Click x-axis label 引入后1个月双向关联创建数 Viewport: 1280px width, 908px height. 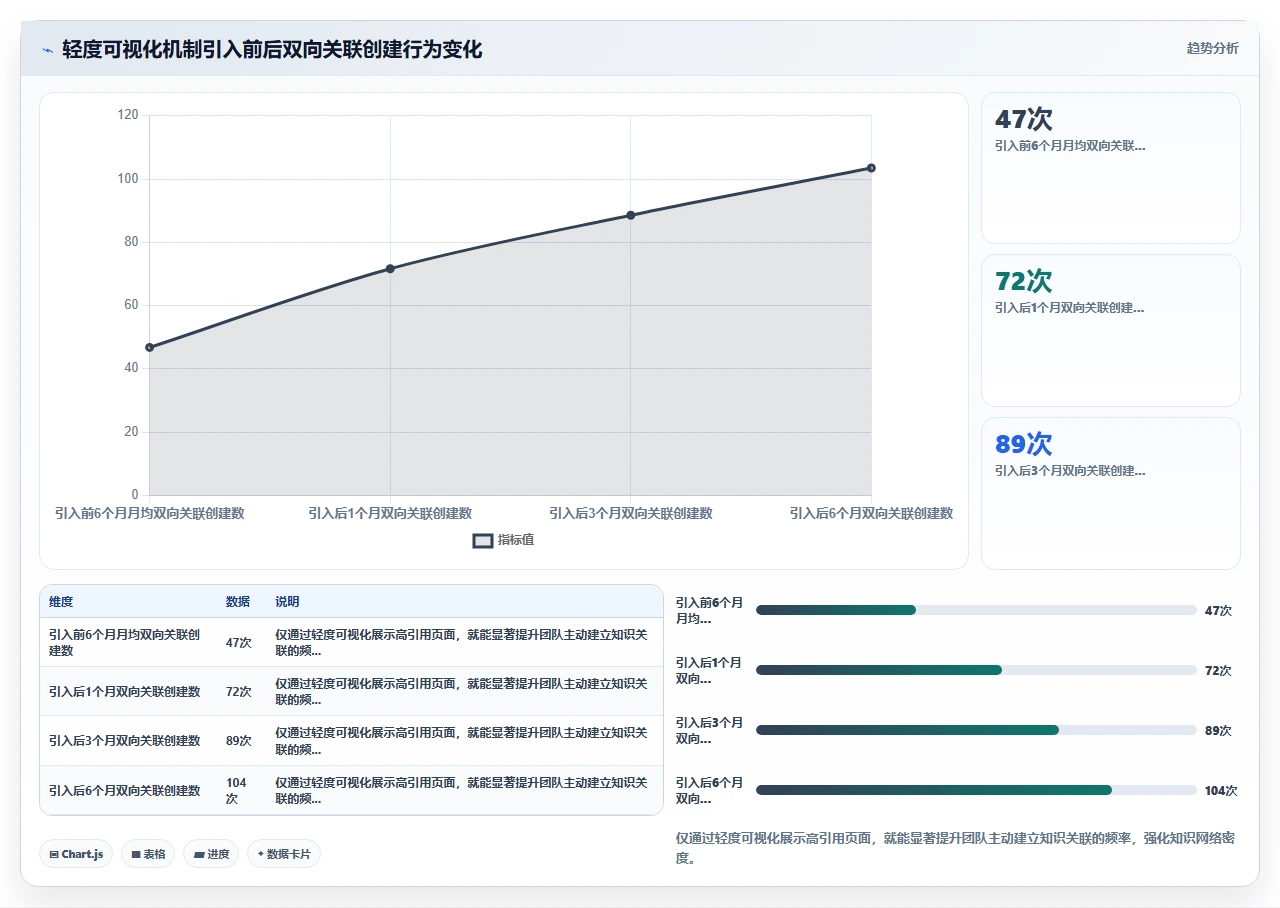click(390, 513)
